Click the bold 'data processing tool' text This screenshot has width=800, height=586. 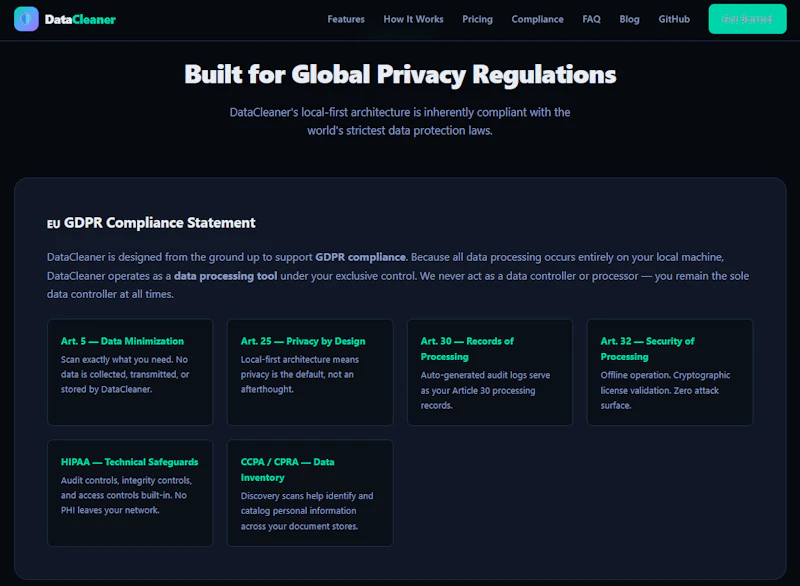226,276
